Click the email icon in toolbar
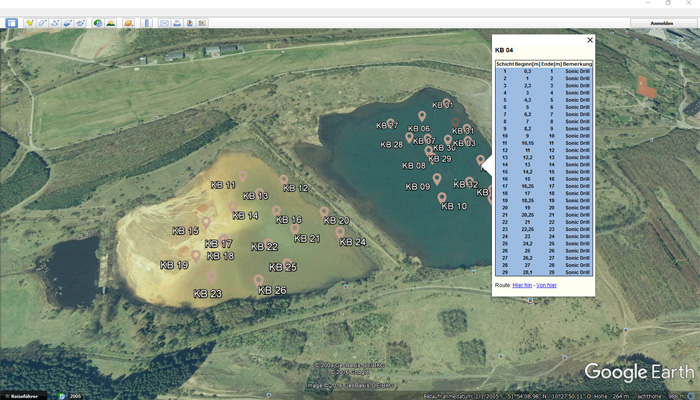This screenshot has height=400, width=700. (164, 21)
